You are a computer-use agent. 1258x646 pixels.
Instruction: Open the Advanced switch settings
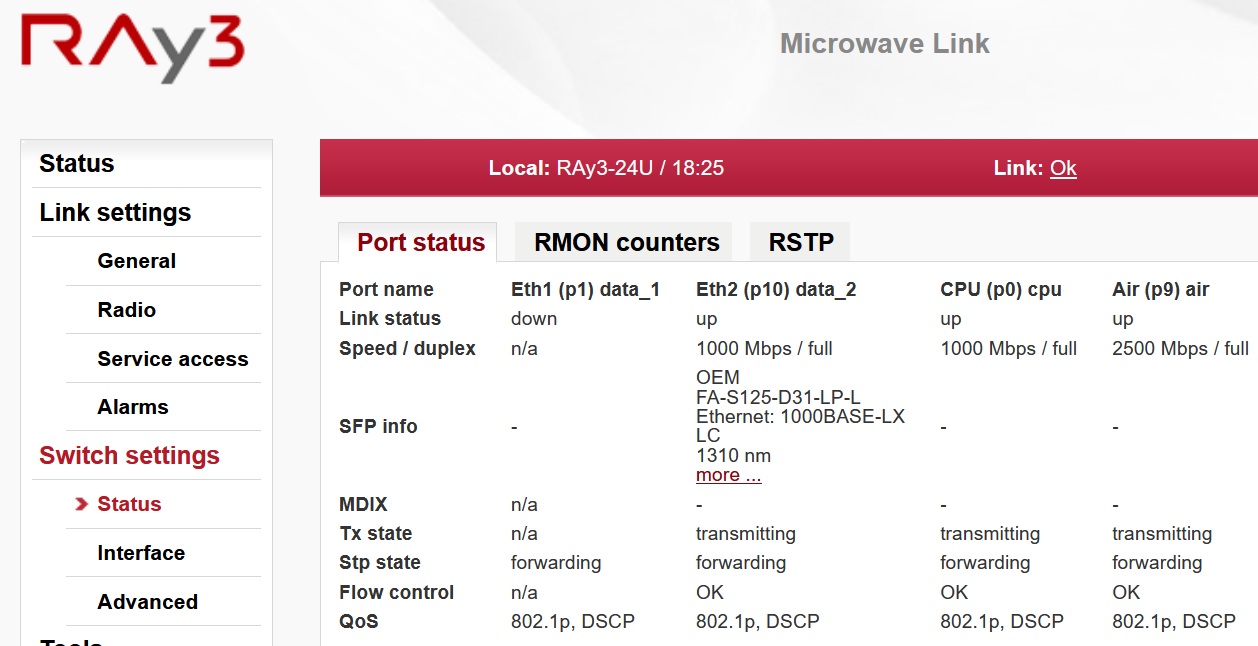(x=148, y=602)
